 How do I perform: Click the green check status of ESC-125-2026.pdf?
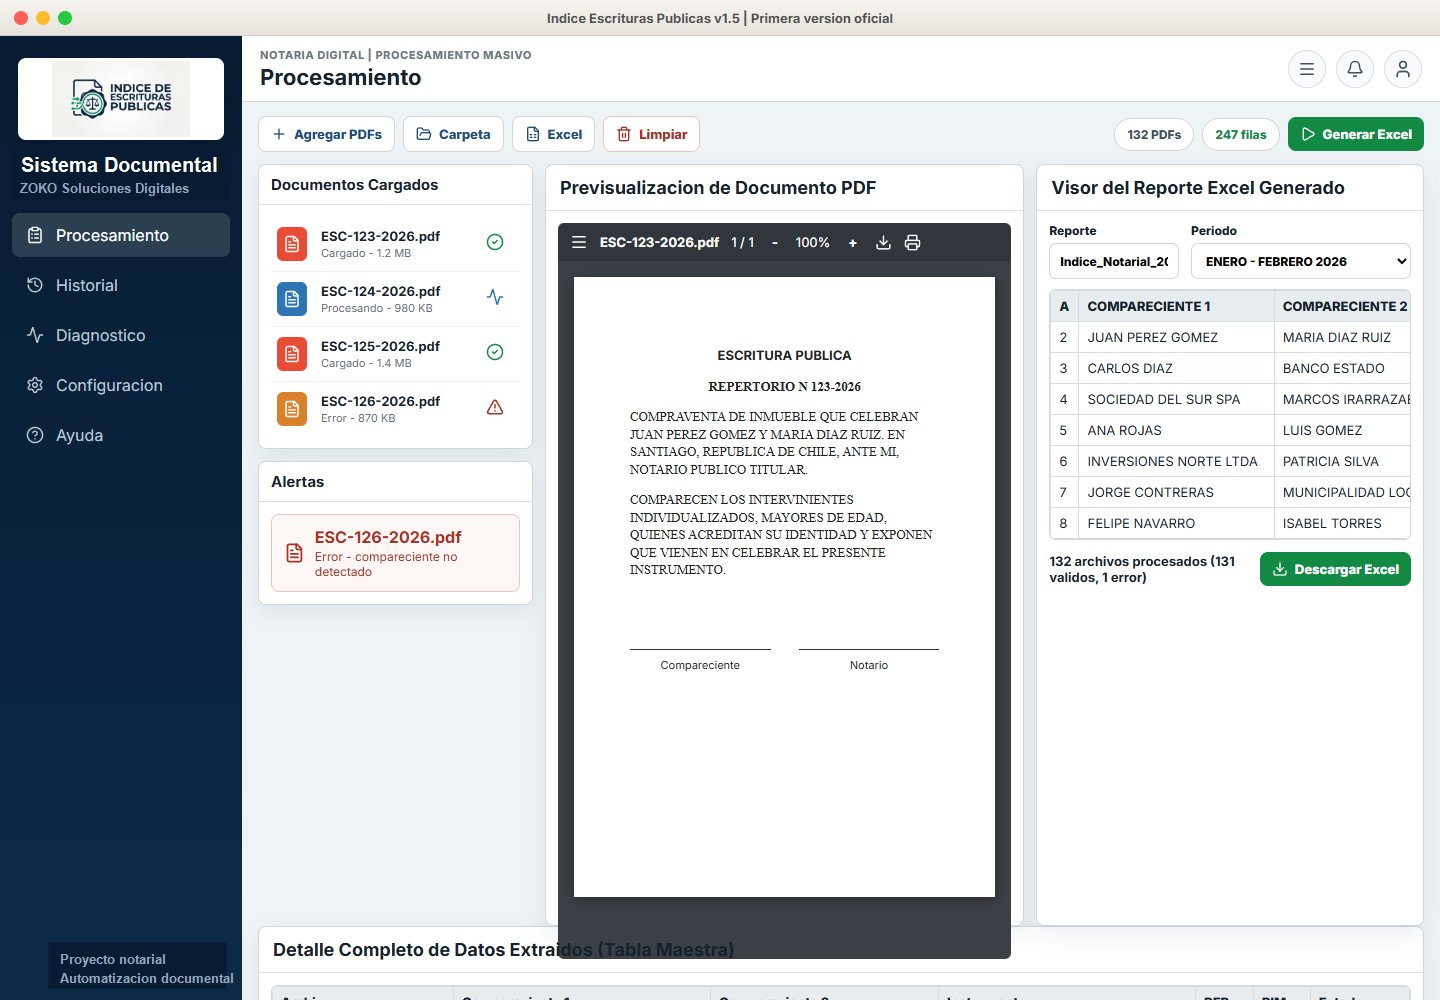click(x=495, y=352)
